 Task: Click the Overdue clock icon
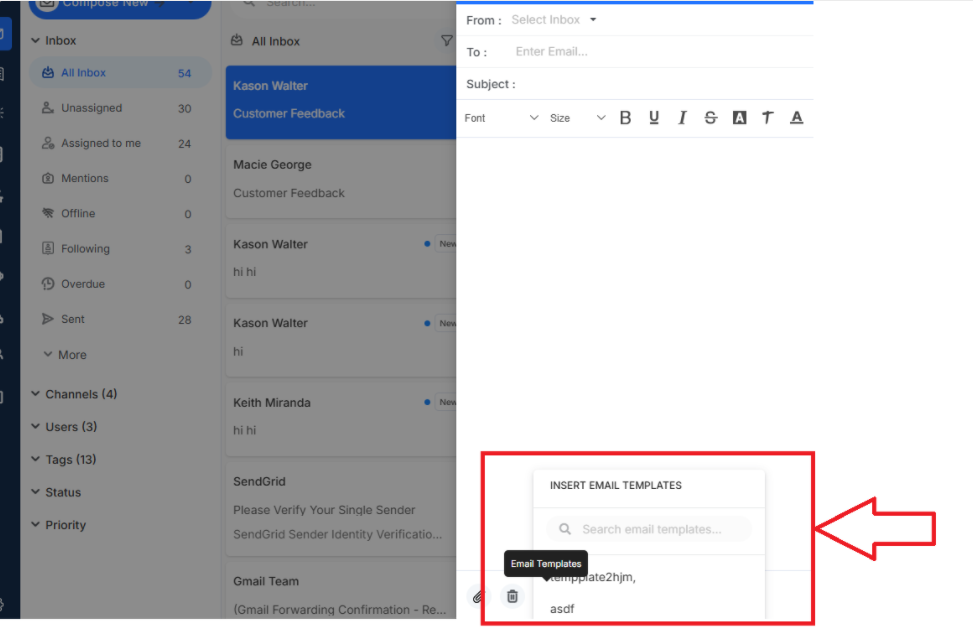tap(47, 284)
